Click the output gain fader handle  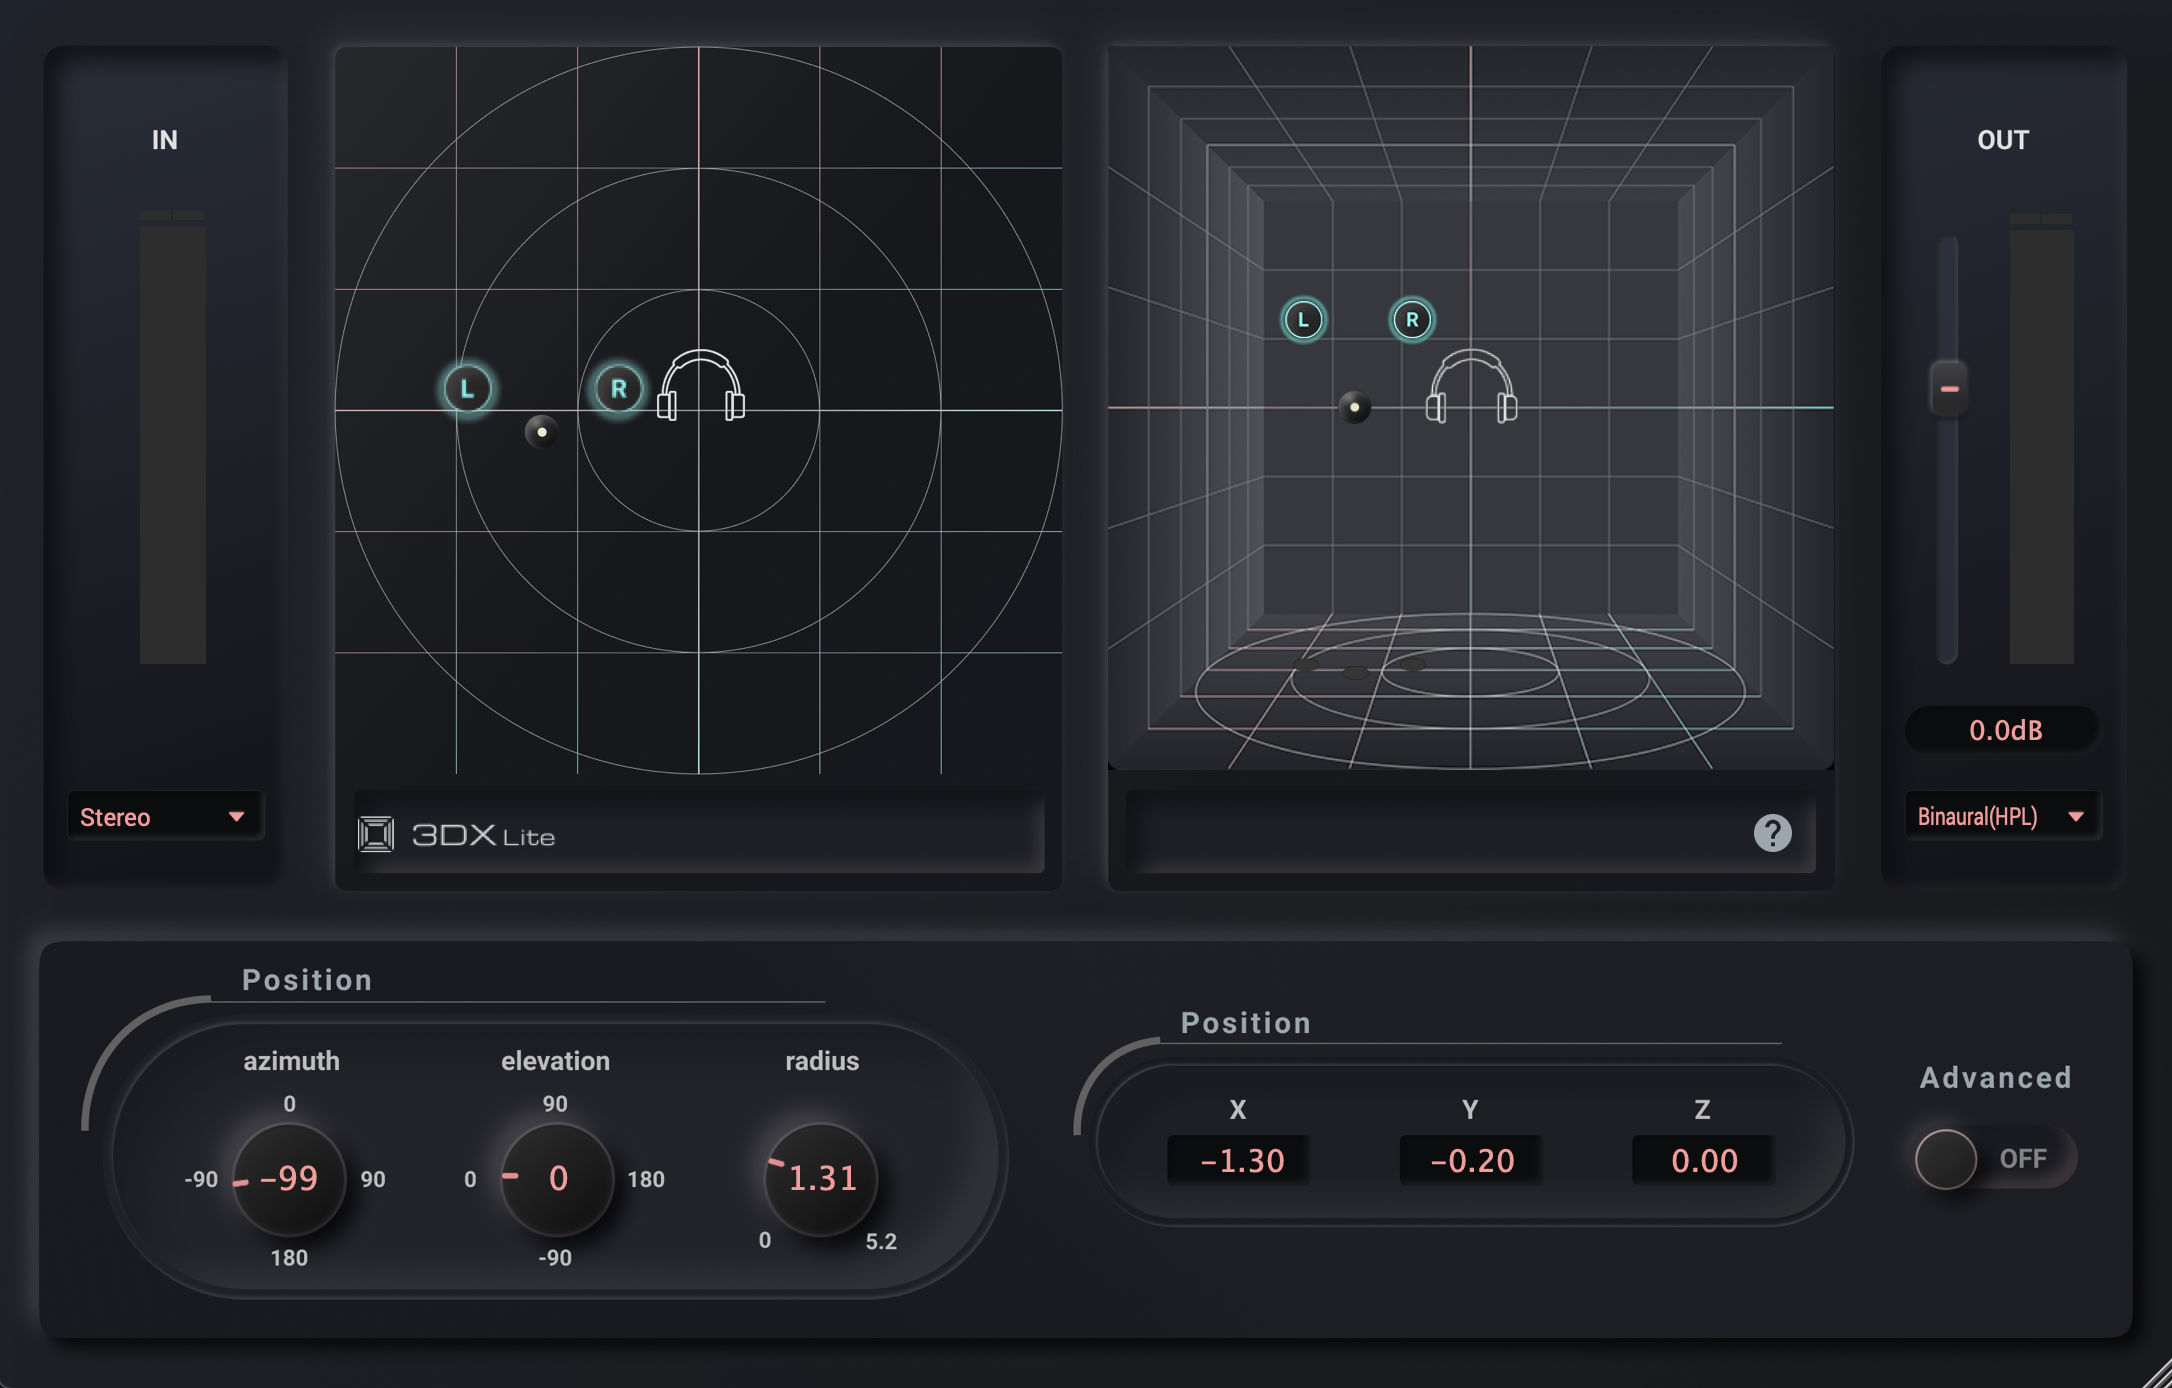(x=1949, y=388)
